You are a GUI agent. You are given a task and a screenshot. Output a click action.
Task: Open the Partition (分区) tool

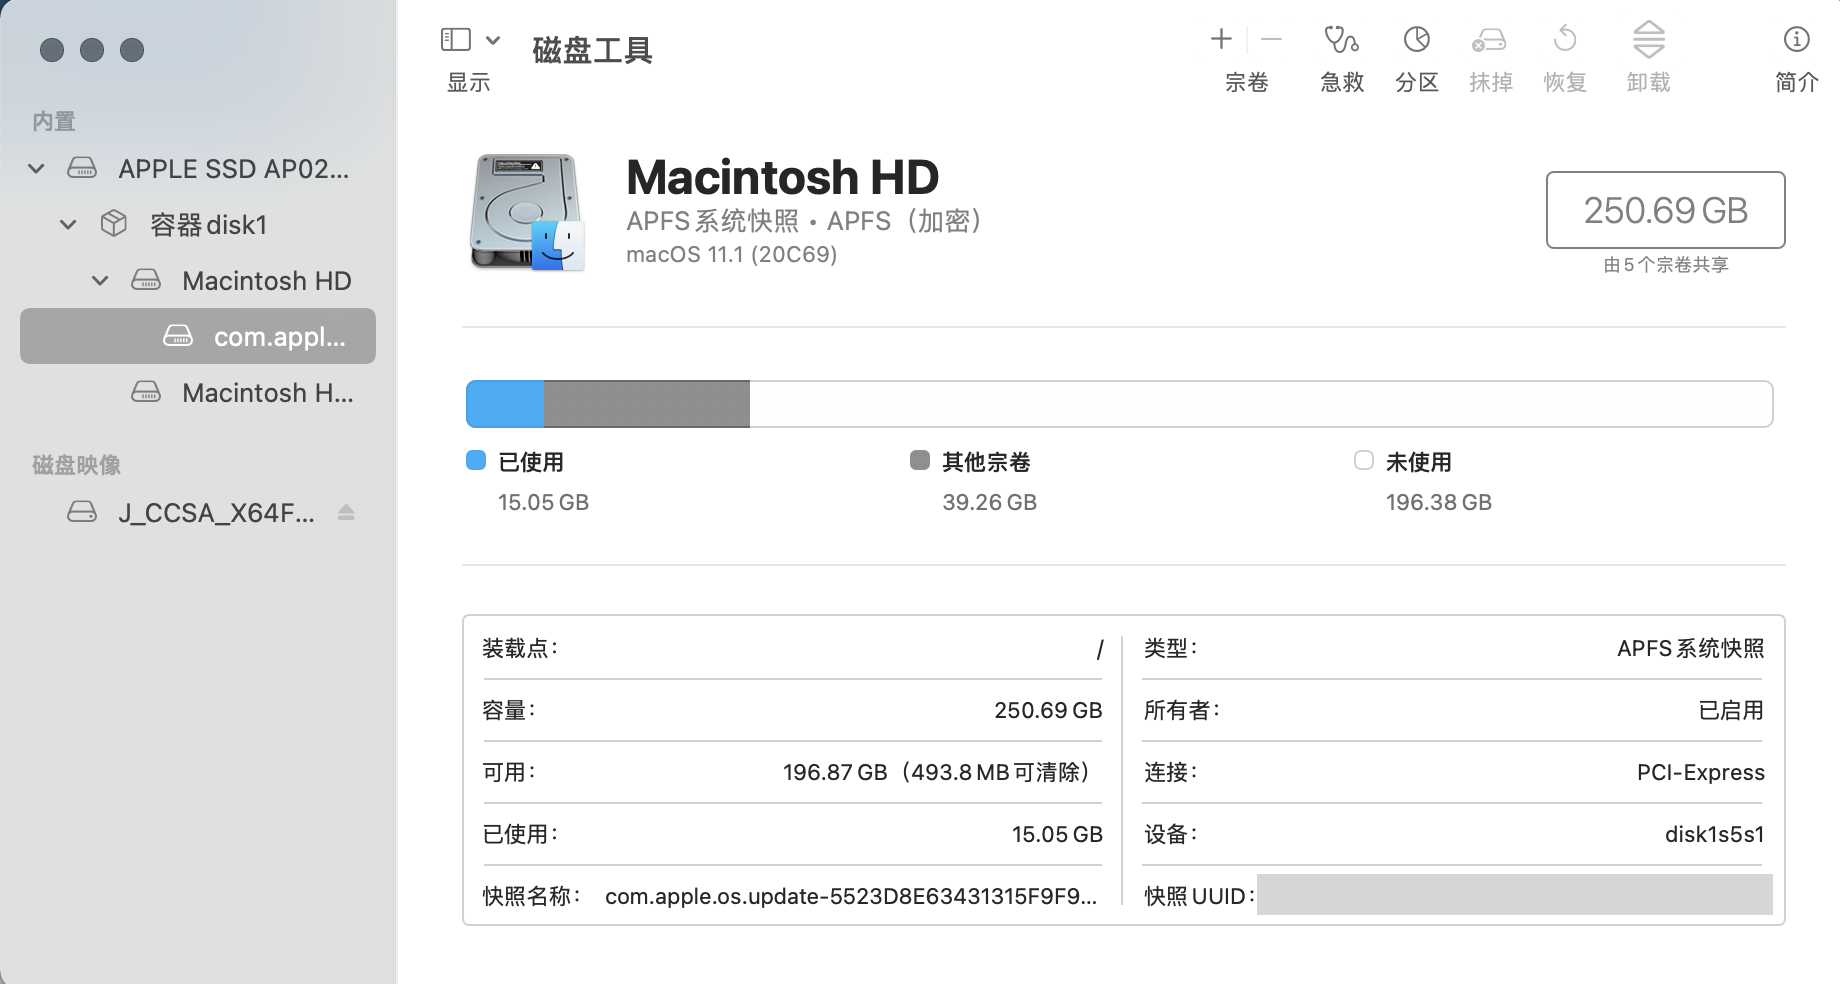pyautogui.click(x=1416, y=40)
